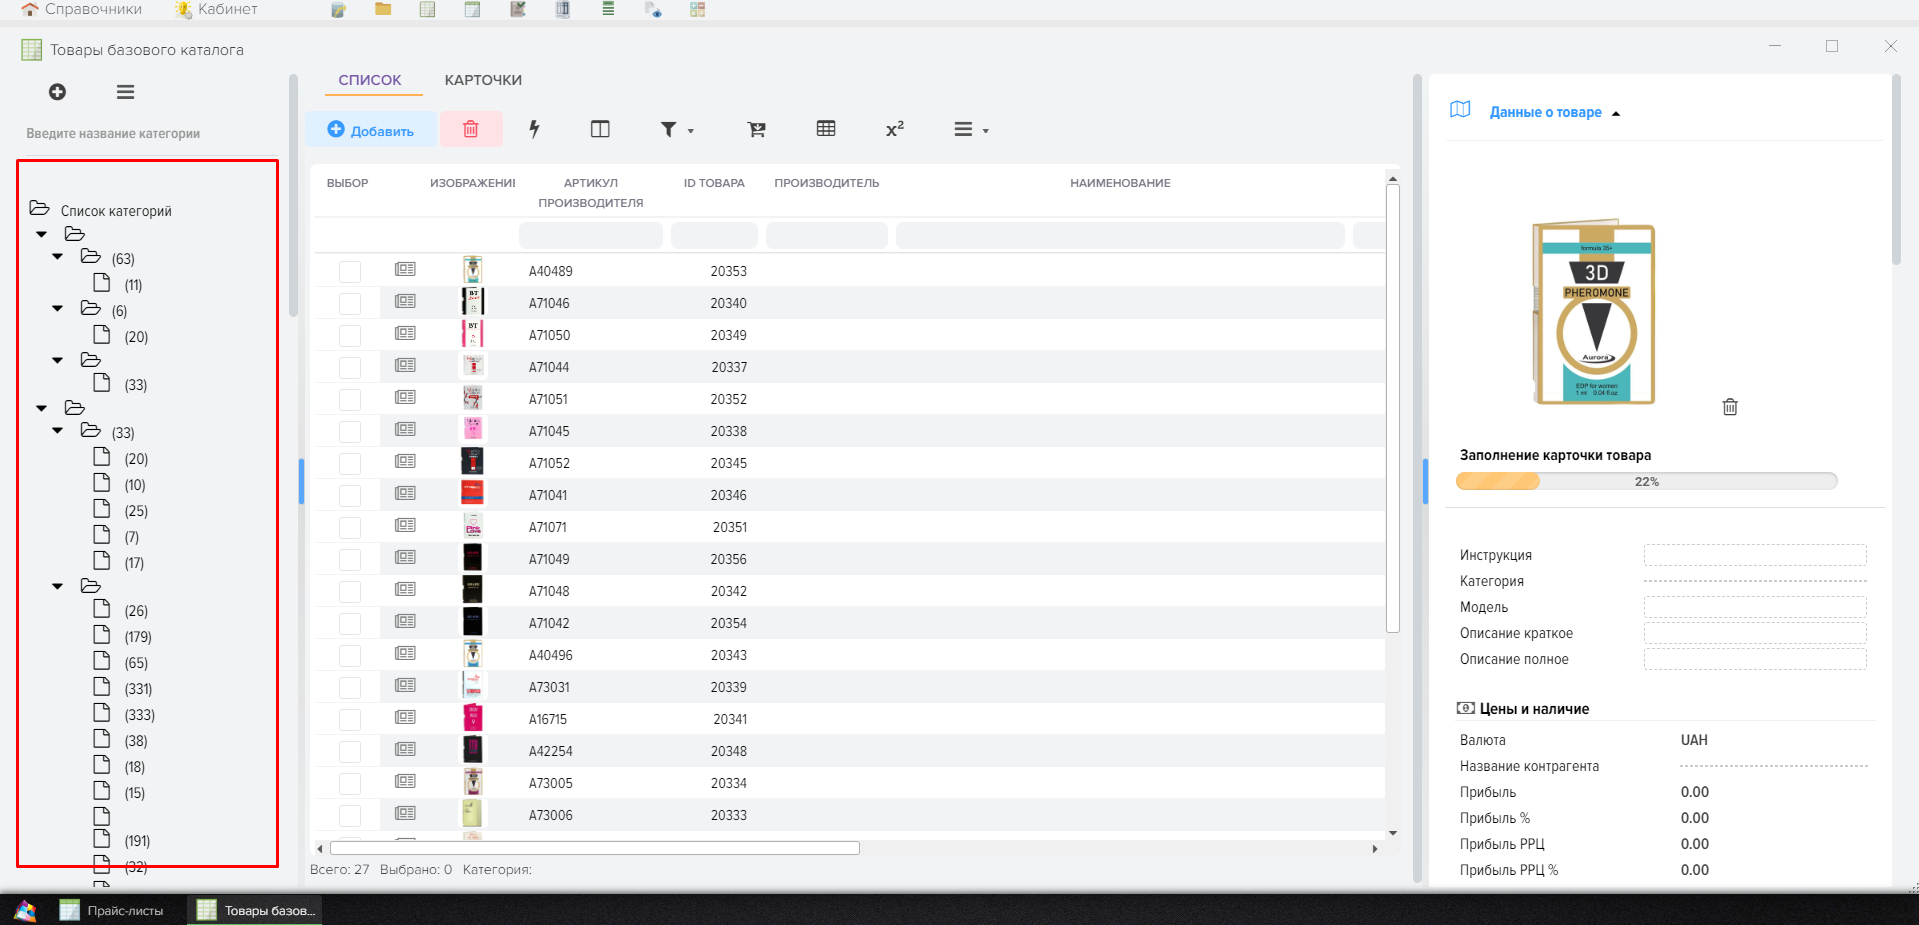The height and width of the screenshot is (925, 1919).
Task: Open the list options menu in the toolbar
Action: click(963, 129)
